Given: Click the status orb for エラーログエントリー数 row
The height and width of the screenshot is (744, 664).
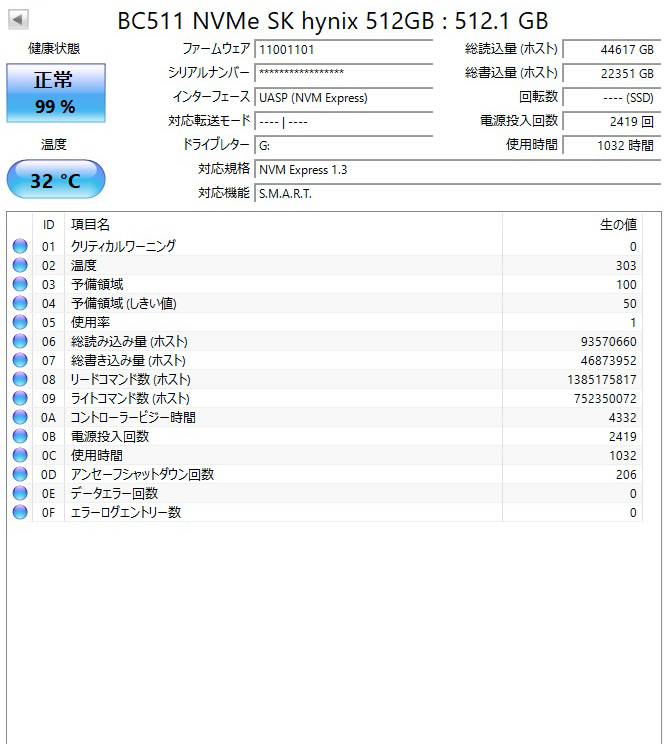Looking at the screenshot, I should tap(20, 512).
